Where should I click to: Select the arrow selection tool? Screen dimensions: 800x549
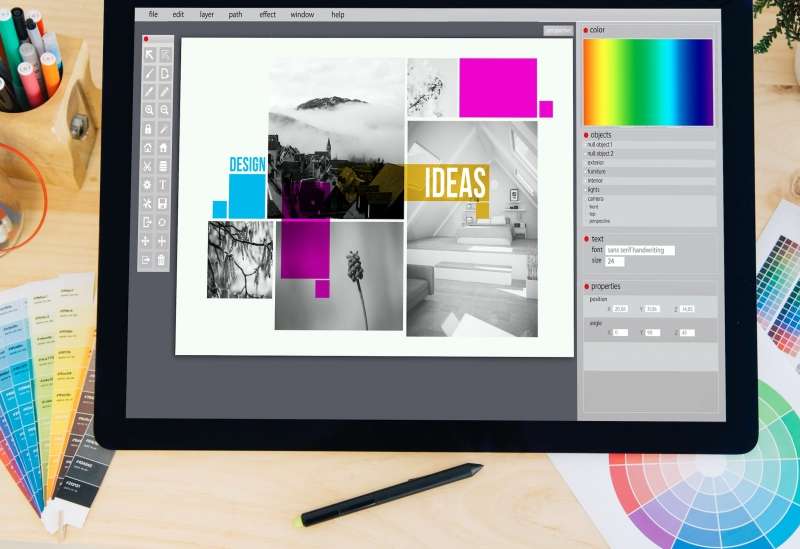click(148, 55)
